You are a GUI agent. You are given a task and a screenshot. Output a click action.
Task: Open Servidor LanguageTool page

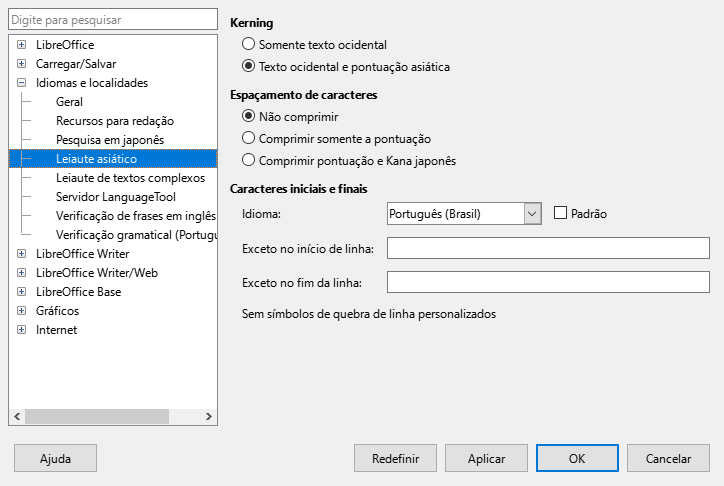point(116,197)
